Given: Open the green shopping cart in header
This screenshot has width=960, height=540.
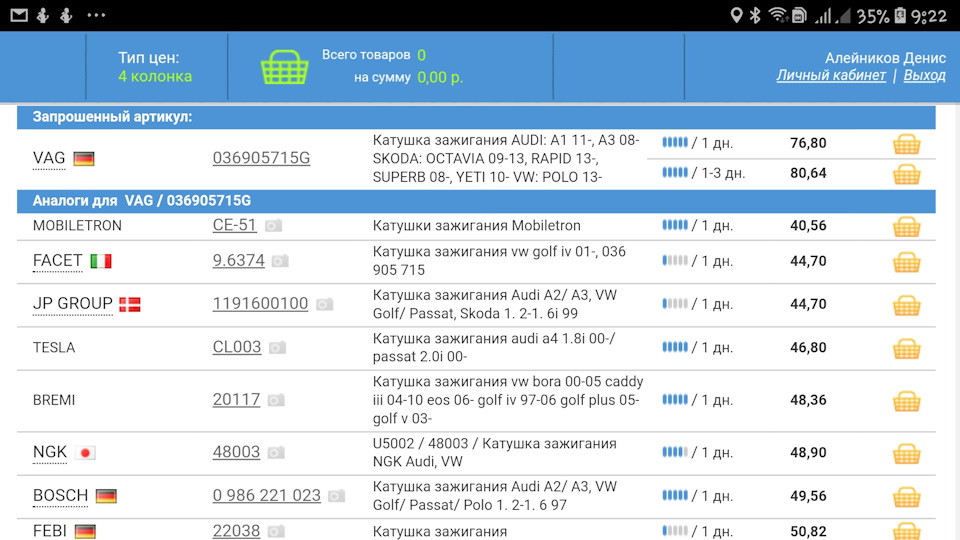Looking at the screenshot, I should click(x=285, y=67).
